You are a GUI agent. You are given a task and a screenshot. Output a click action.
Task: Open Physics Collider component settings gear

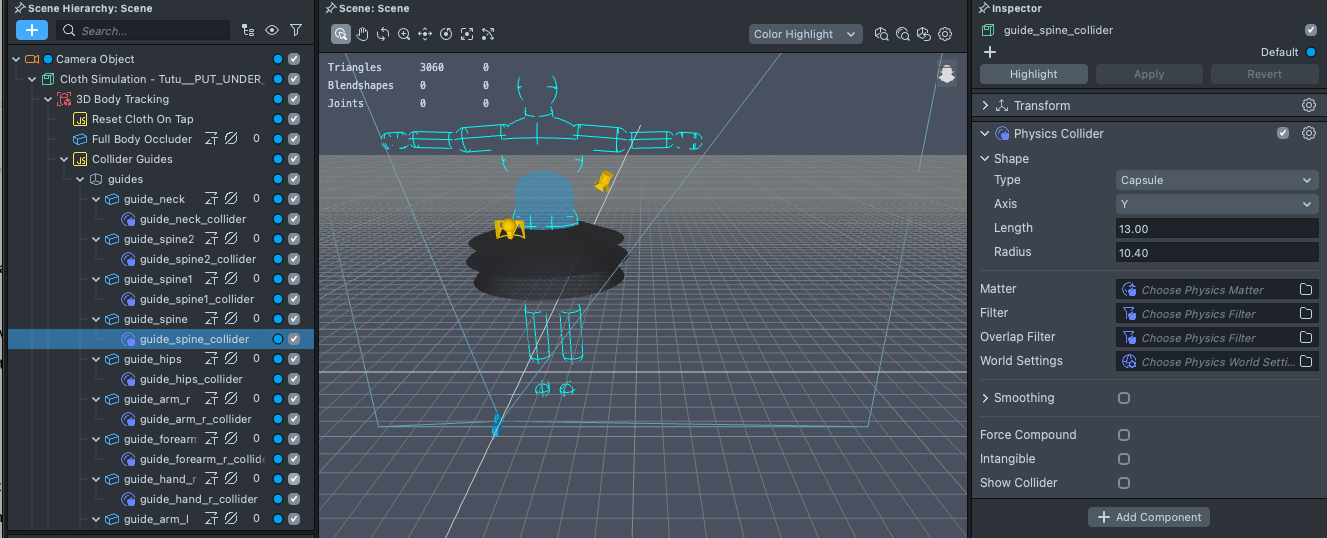1308,134
